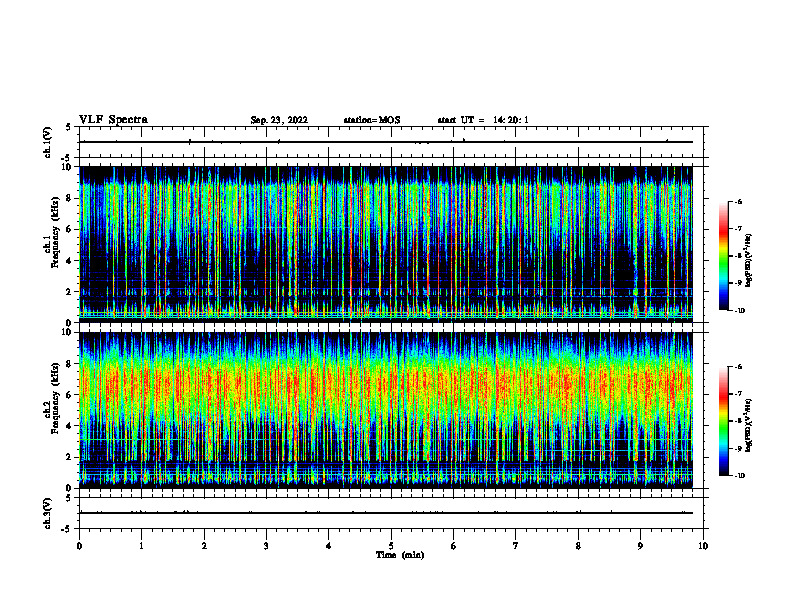Click the ch.2 "Frequency (kHz)" axis label
The image size is (792, 612).
pos(55,397)
